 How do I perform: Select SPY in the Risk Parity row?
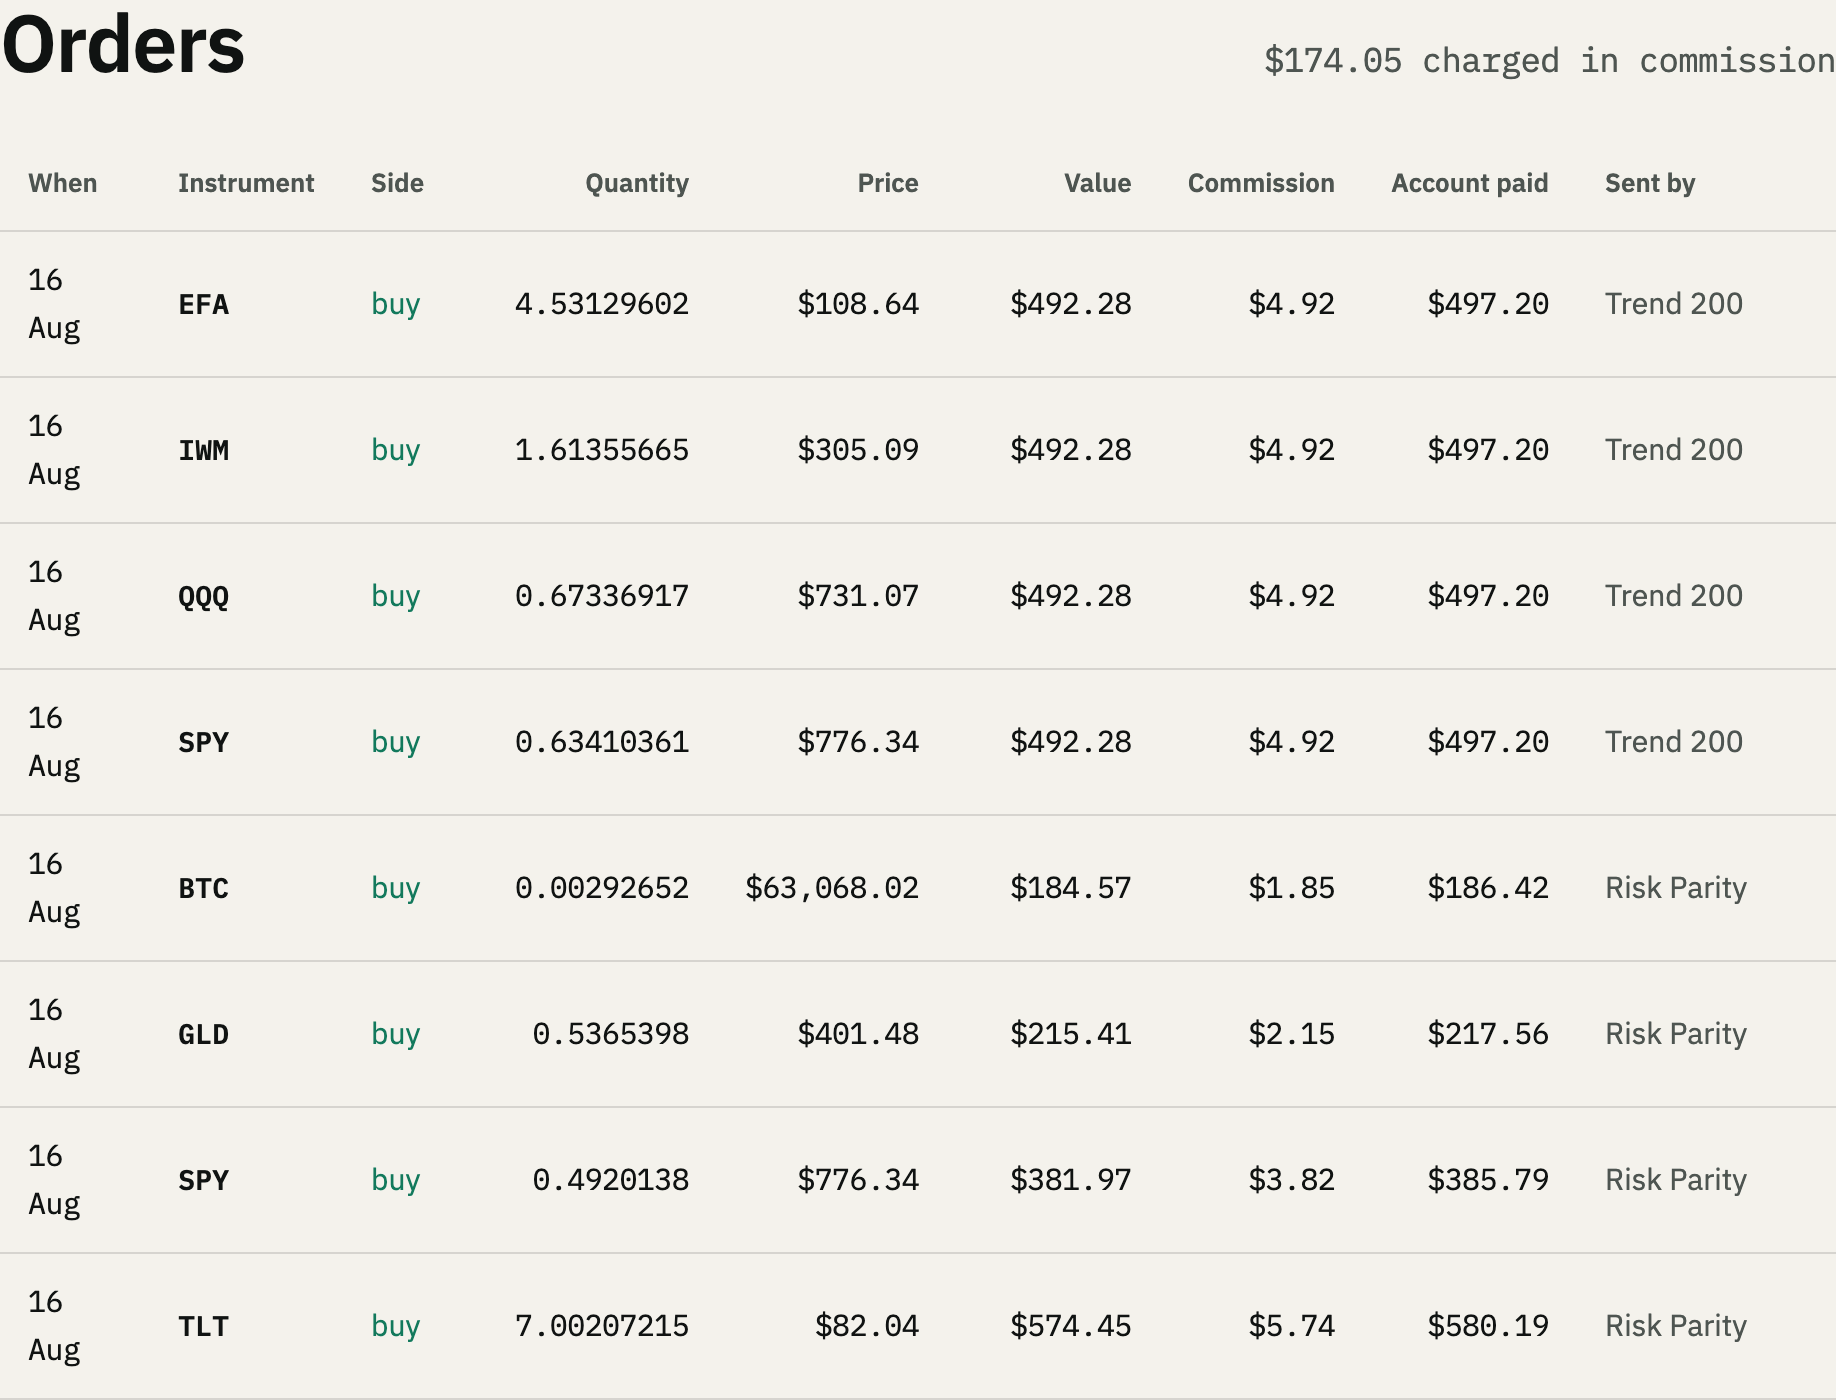[204, 1180]
